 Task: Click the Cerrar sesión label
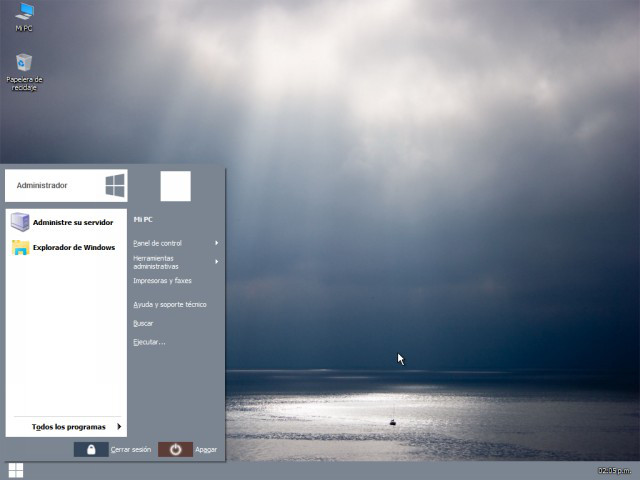131,449
